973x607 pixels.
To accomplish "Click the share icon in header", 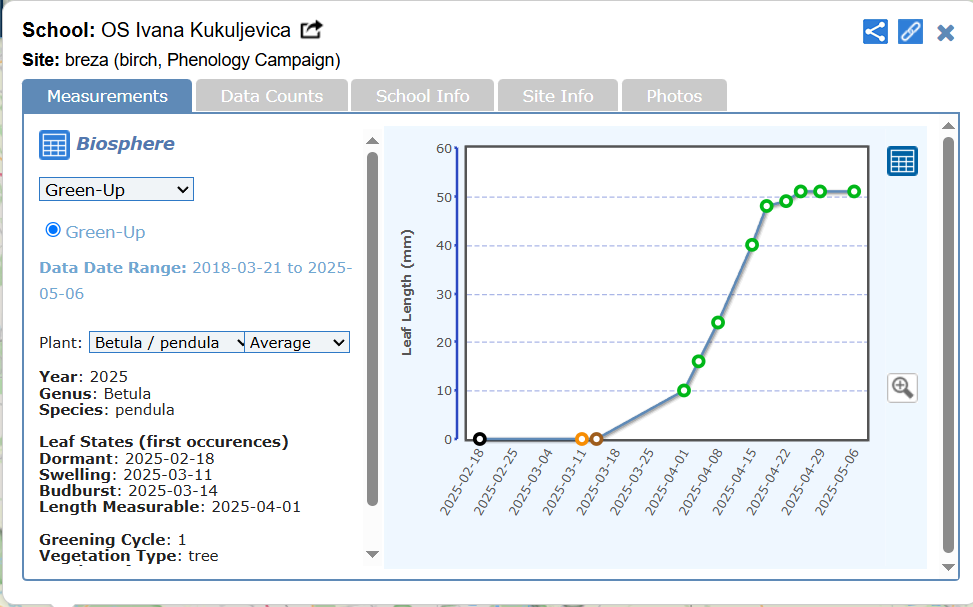I will 875,31.
